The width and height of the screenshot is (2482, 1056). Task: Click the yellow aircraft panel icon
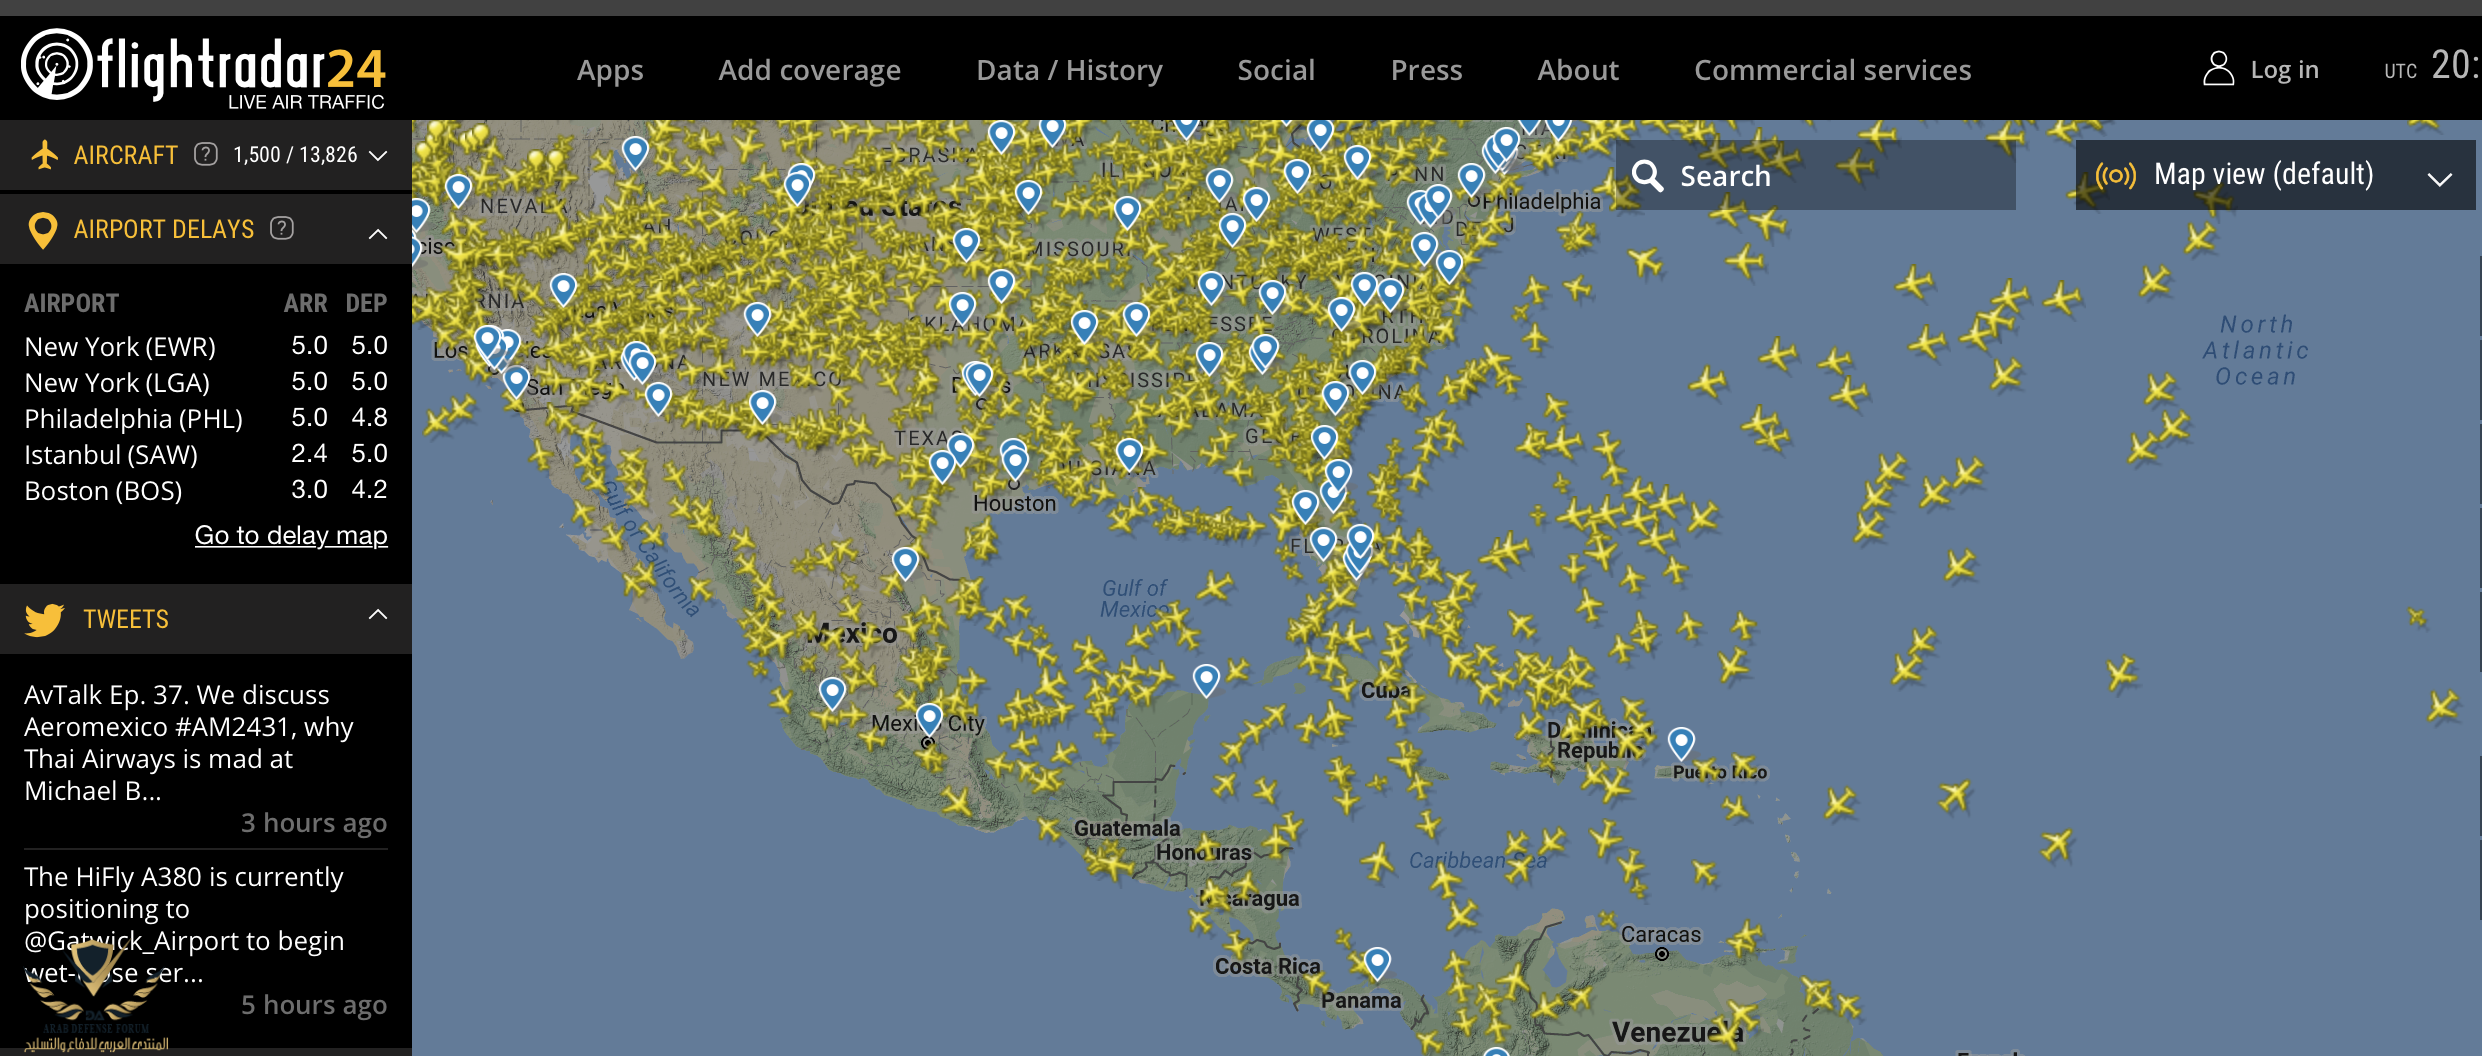coord(44,154)
